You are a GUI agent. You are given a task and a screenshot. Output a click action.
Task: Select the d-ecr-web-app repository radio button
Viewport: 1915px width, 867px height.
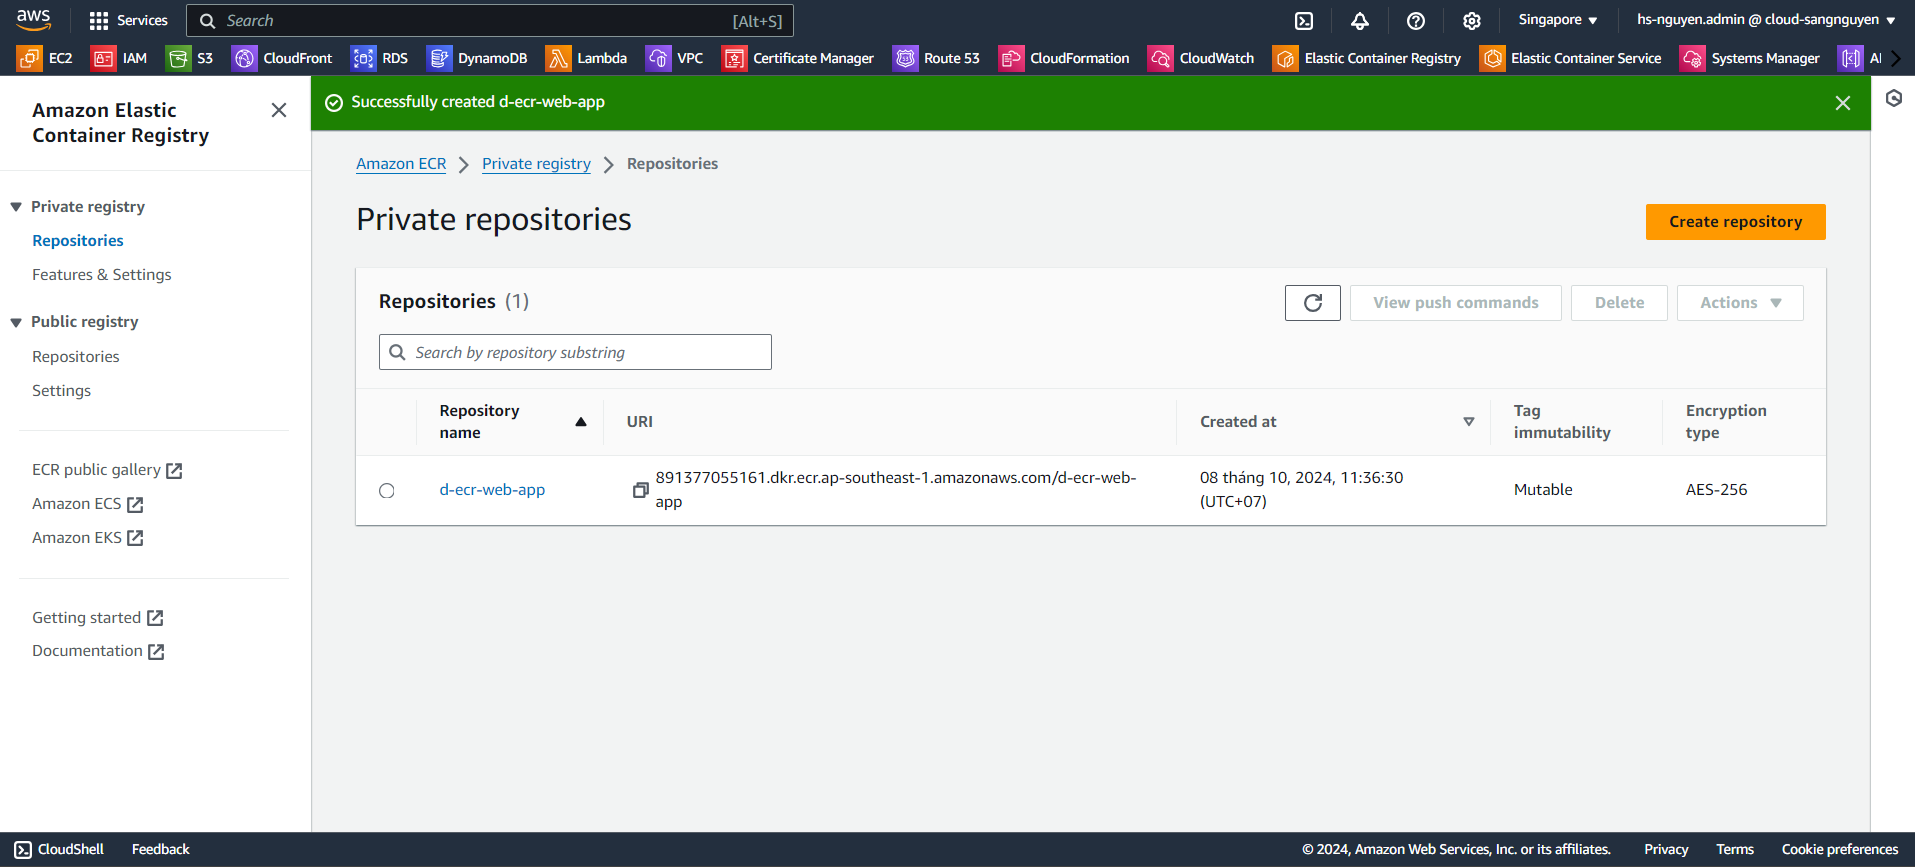tap(387, 491)
